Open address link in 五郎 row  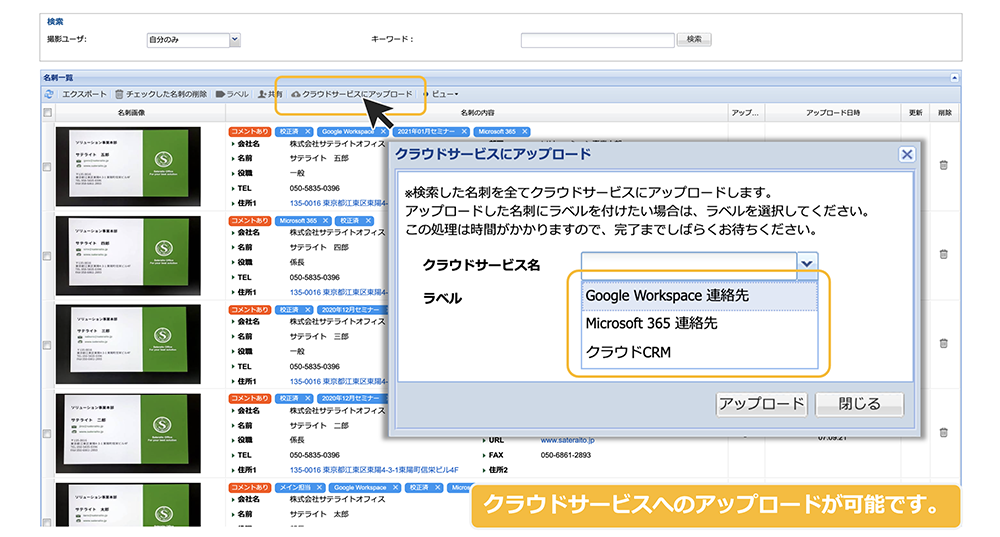tap(338, 203)
